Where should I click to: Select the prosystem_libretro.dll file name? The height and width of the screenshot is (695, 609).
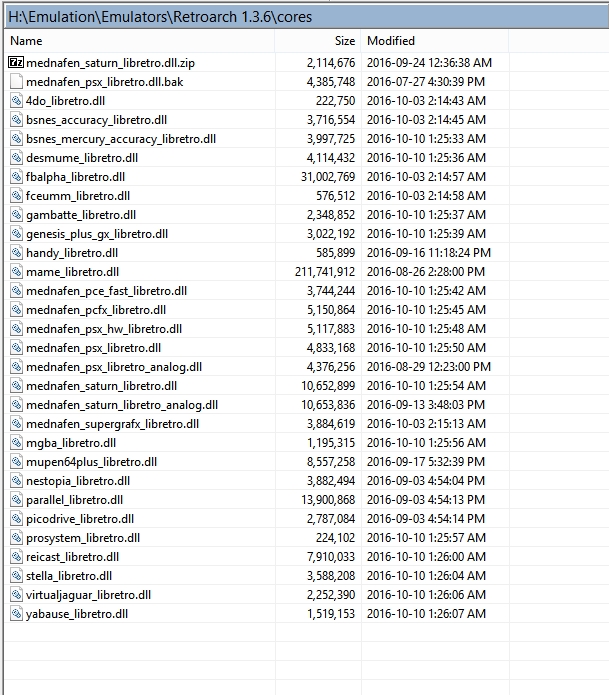coord(83,538)
